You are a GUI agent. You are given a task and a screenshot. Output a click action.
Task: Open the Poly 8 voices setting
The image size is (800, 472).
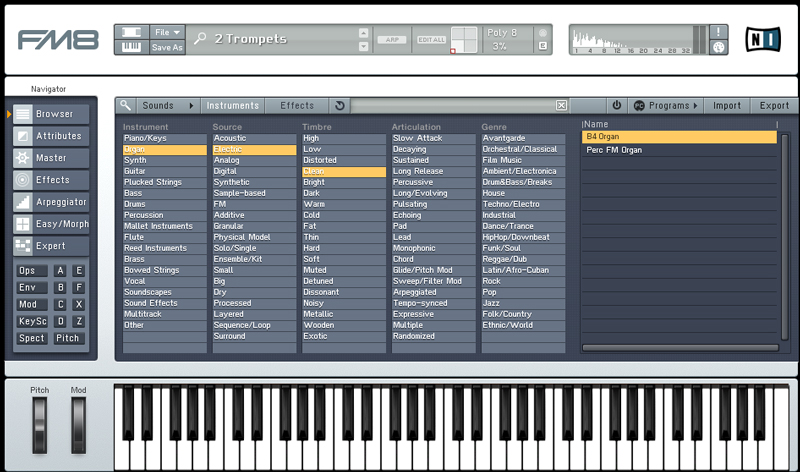[502, 33]
